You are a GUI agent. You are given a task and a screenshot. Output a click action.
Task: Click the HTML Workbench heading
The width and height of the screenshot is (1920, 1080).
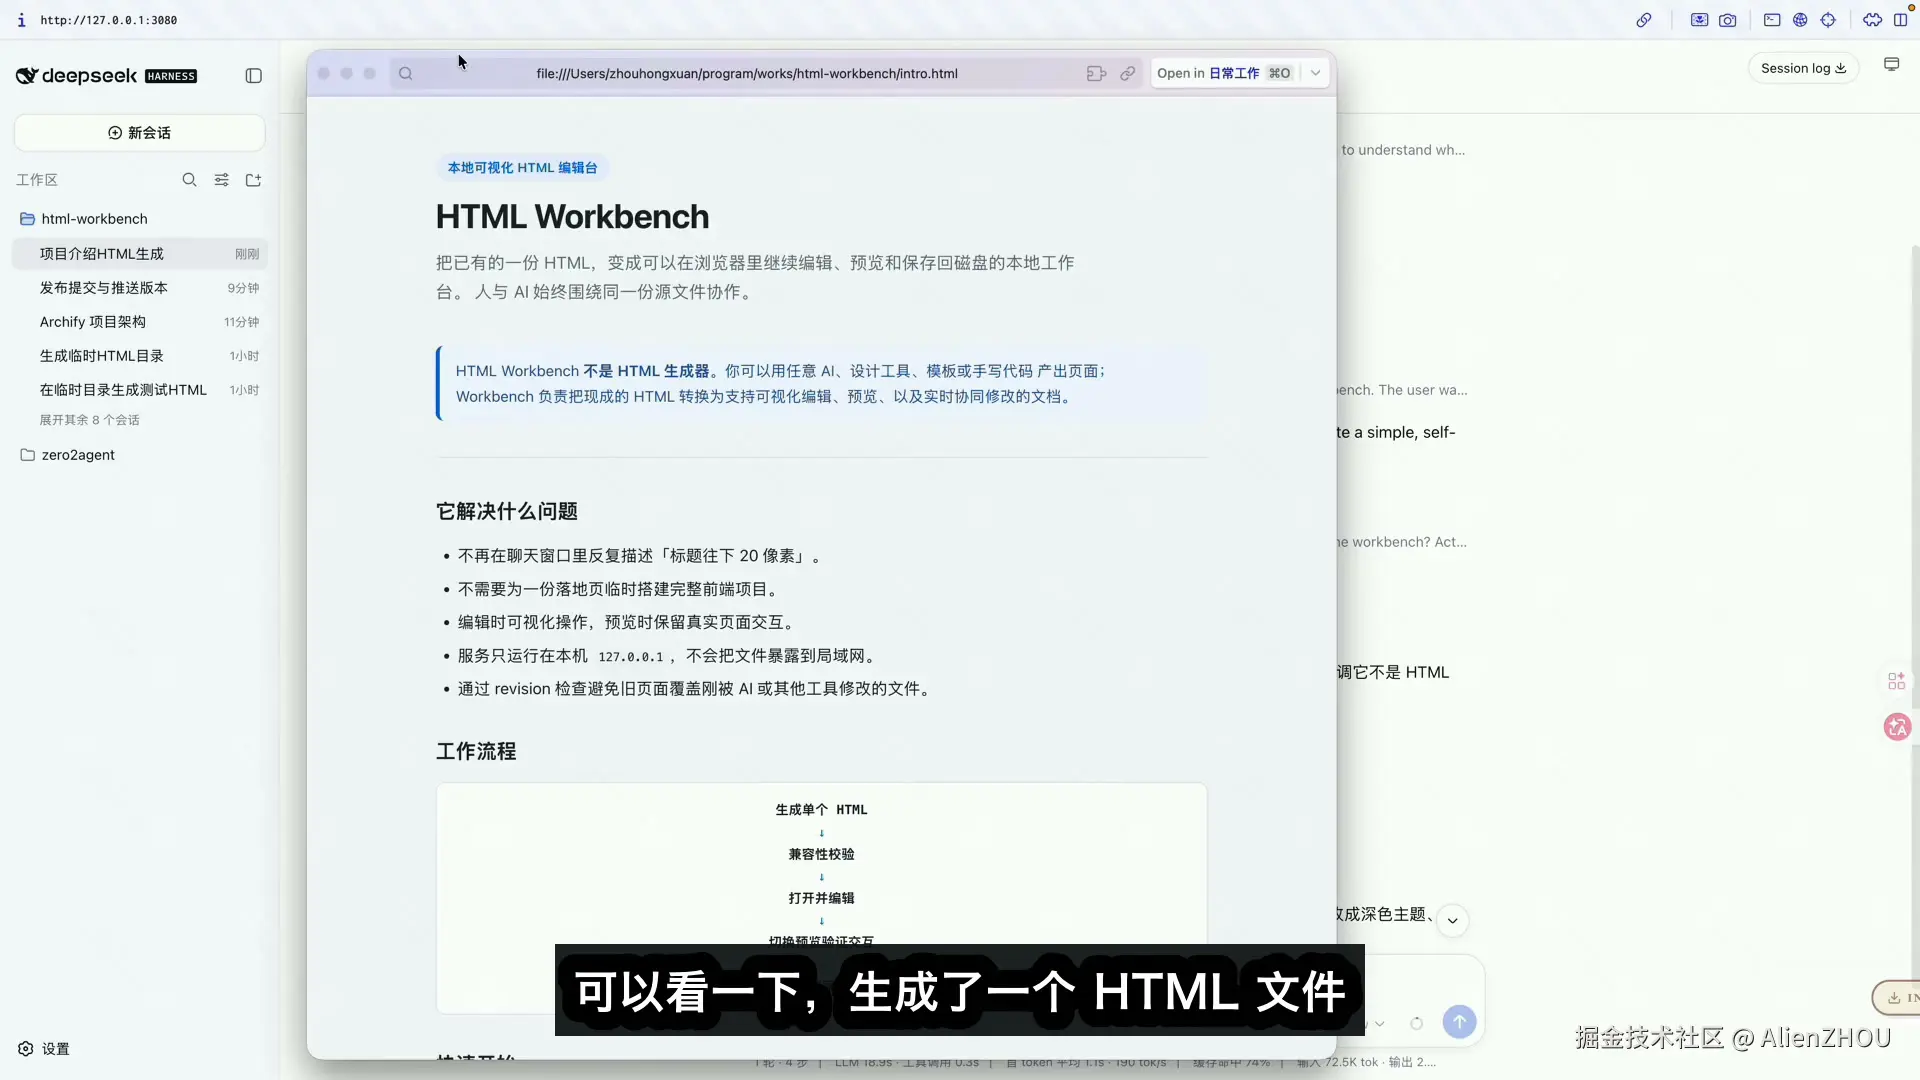coord(573,217)
